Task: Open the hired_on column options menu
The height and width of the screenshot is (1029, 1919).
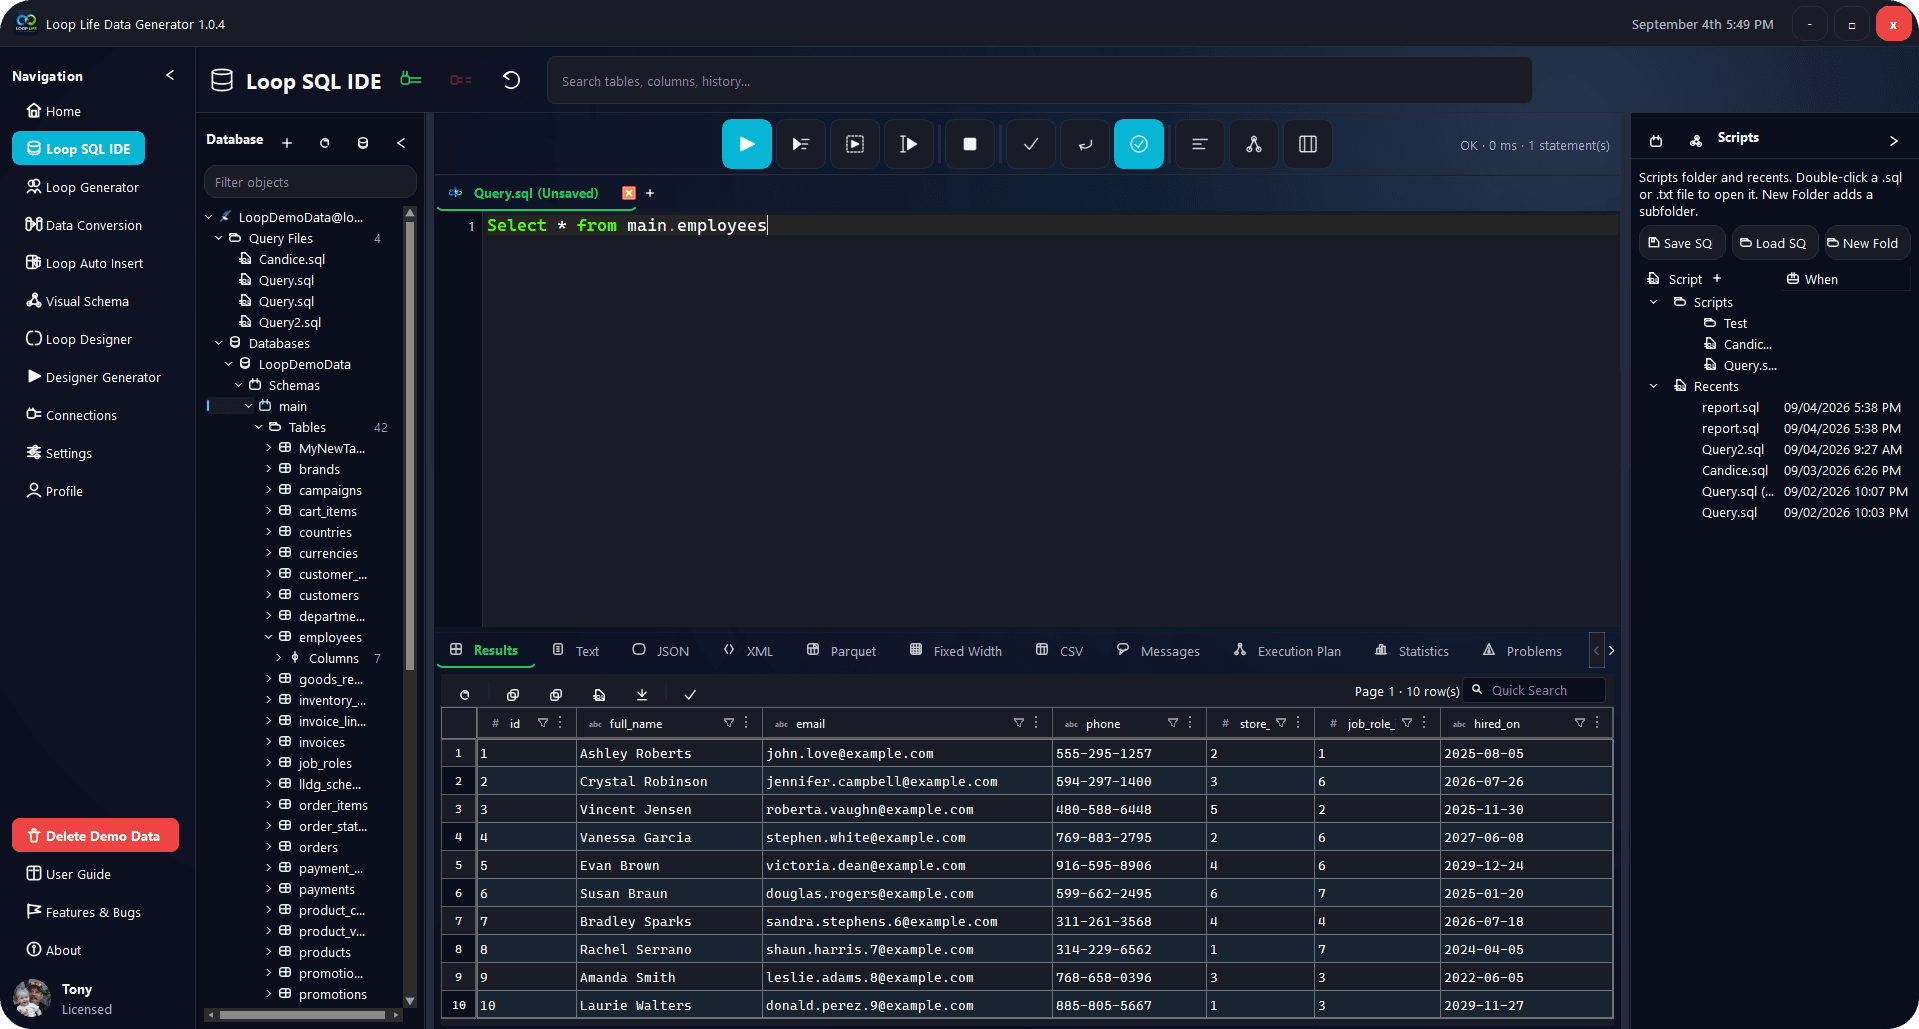Action: pyautogui.click(x=1597, y=723)
